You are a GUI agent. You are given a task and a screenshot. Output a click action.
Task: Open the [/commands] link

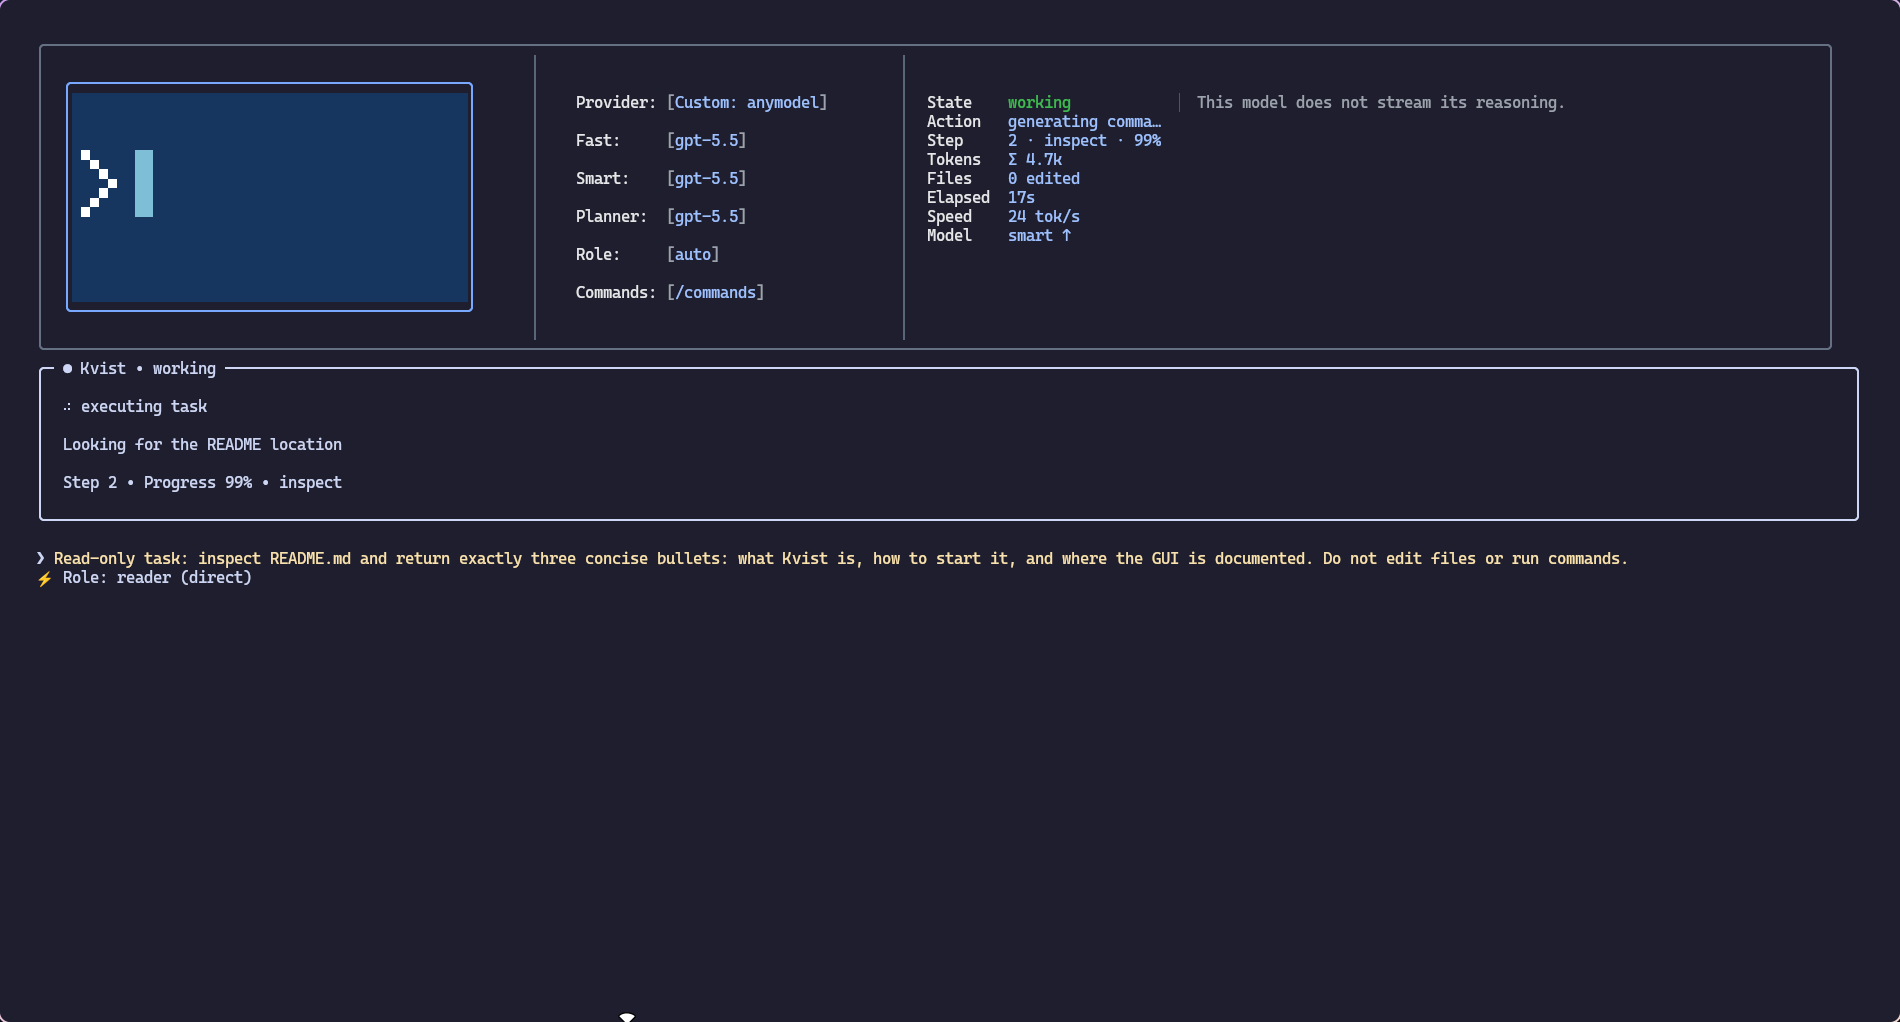click(x=715, y=292)
